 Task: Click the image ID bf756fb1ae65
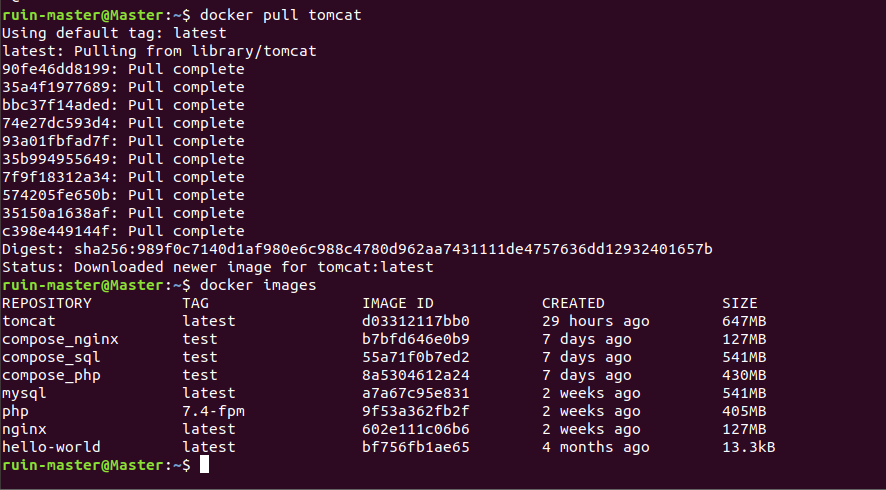click(x=415, y=447)
